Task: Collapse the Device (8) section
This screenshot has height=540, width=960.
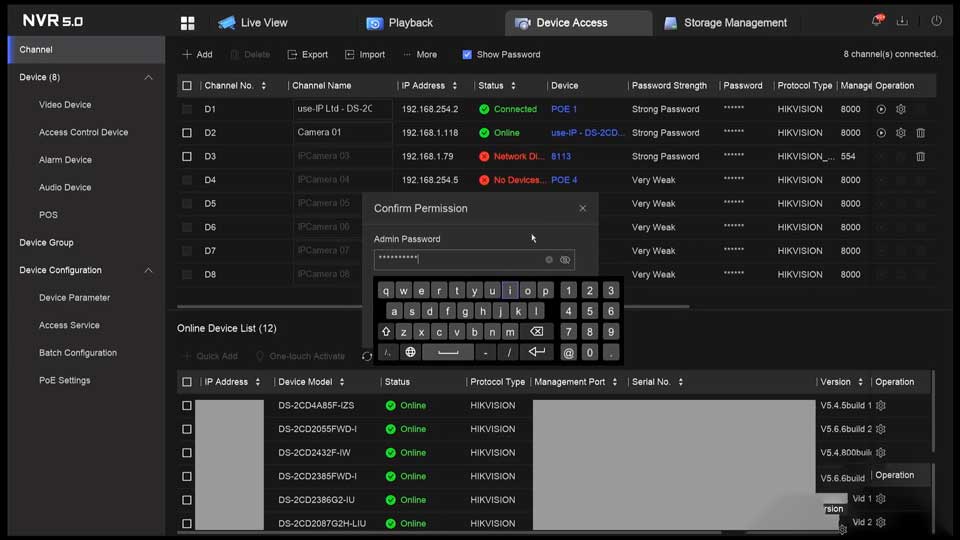Action: click(x=149, y=78)
